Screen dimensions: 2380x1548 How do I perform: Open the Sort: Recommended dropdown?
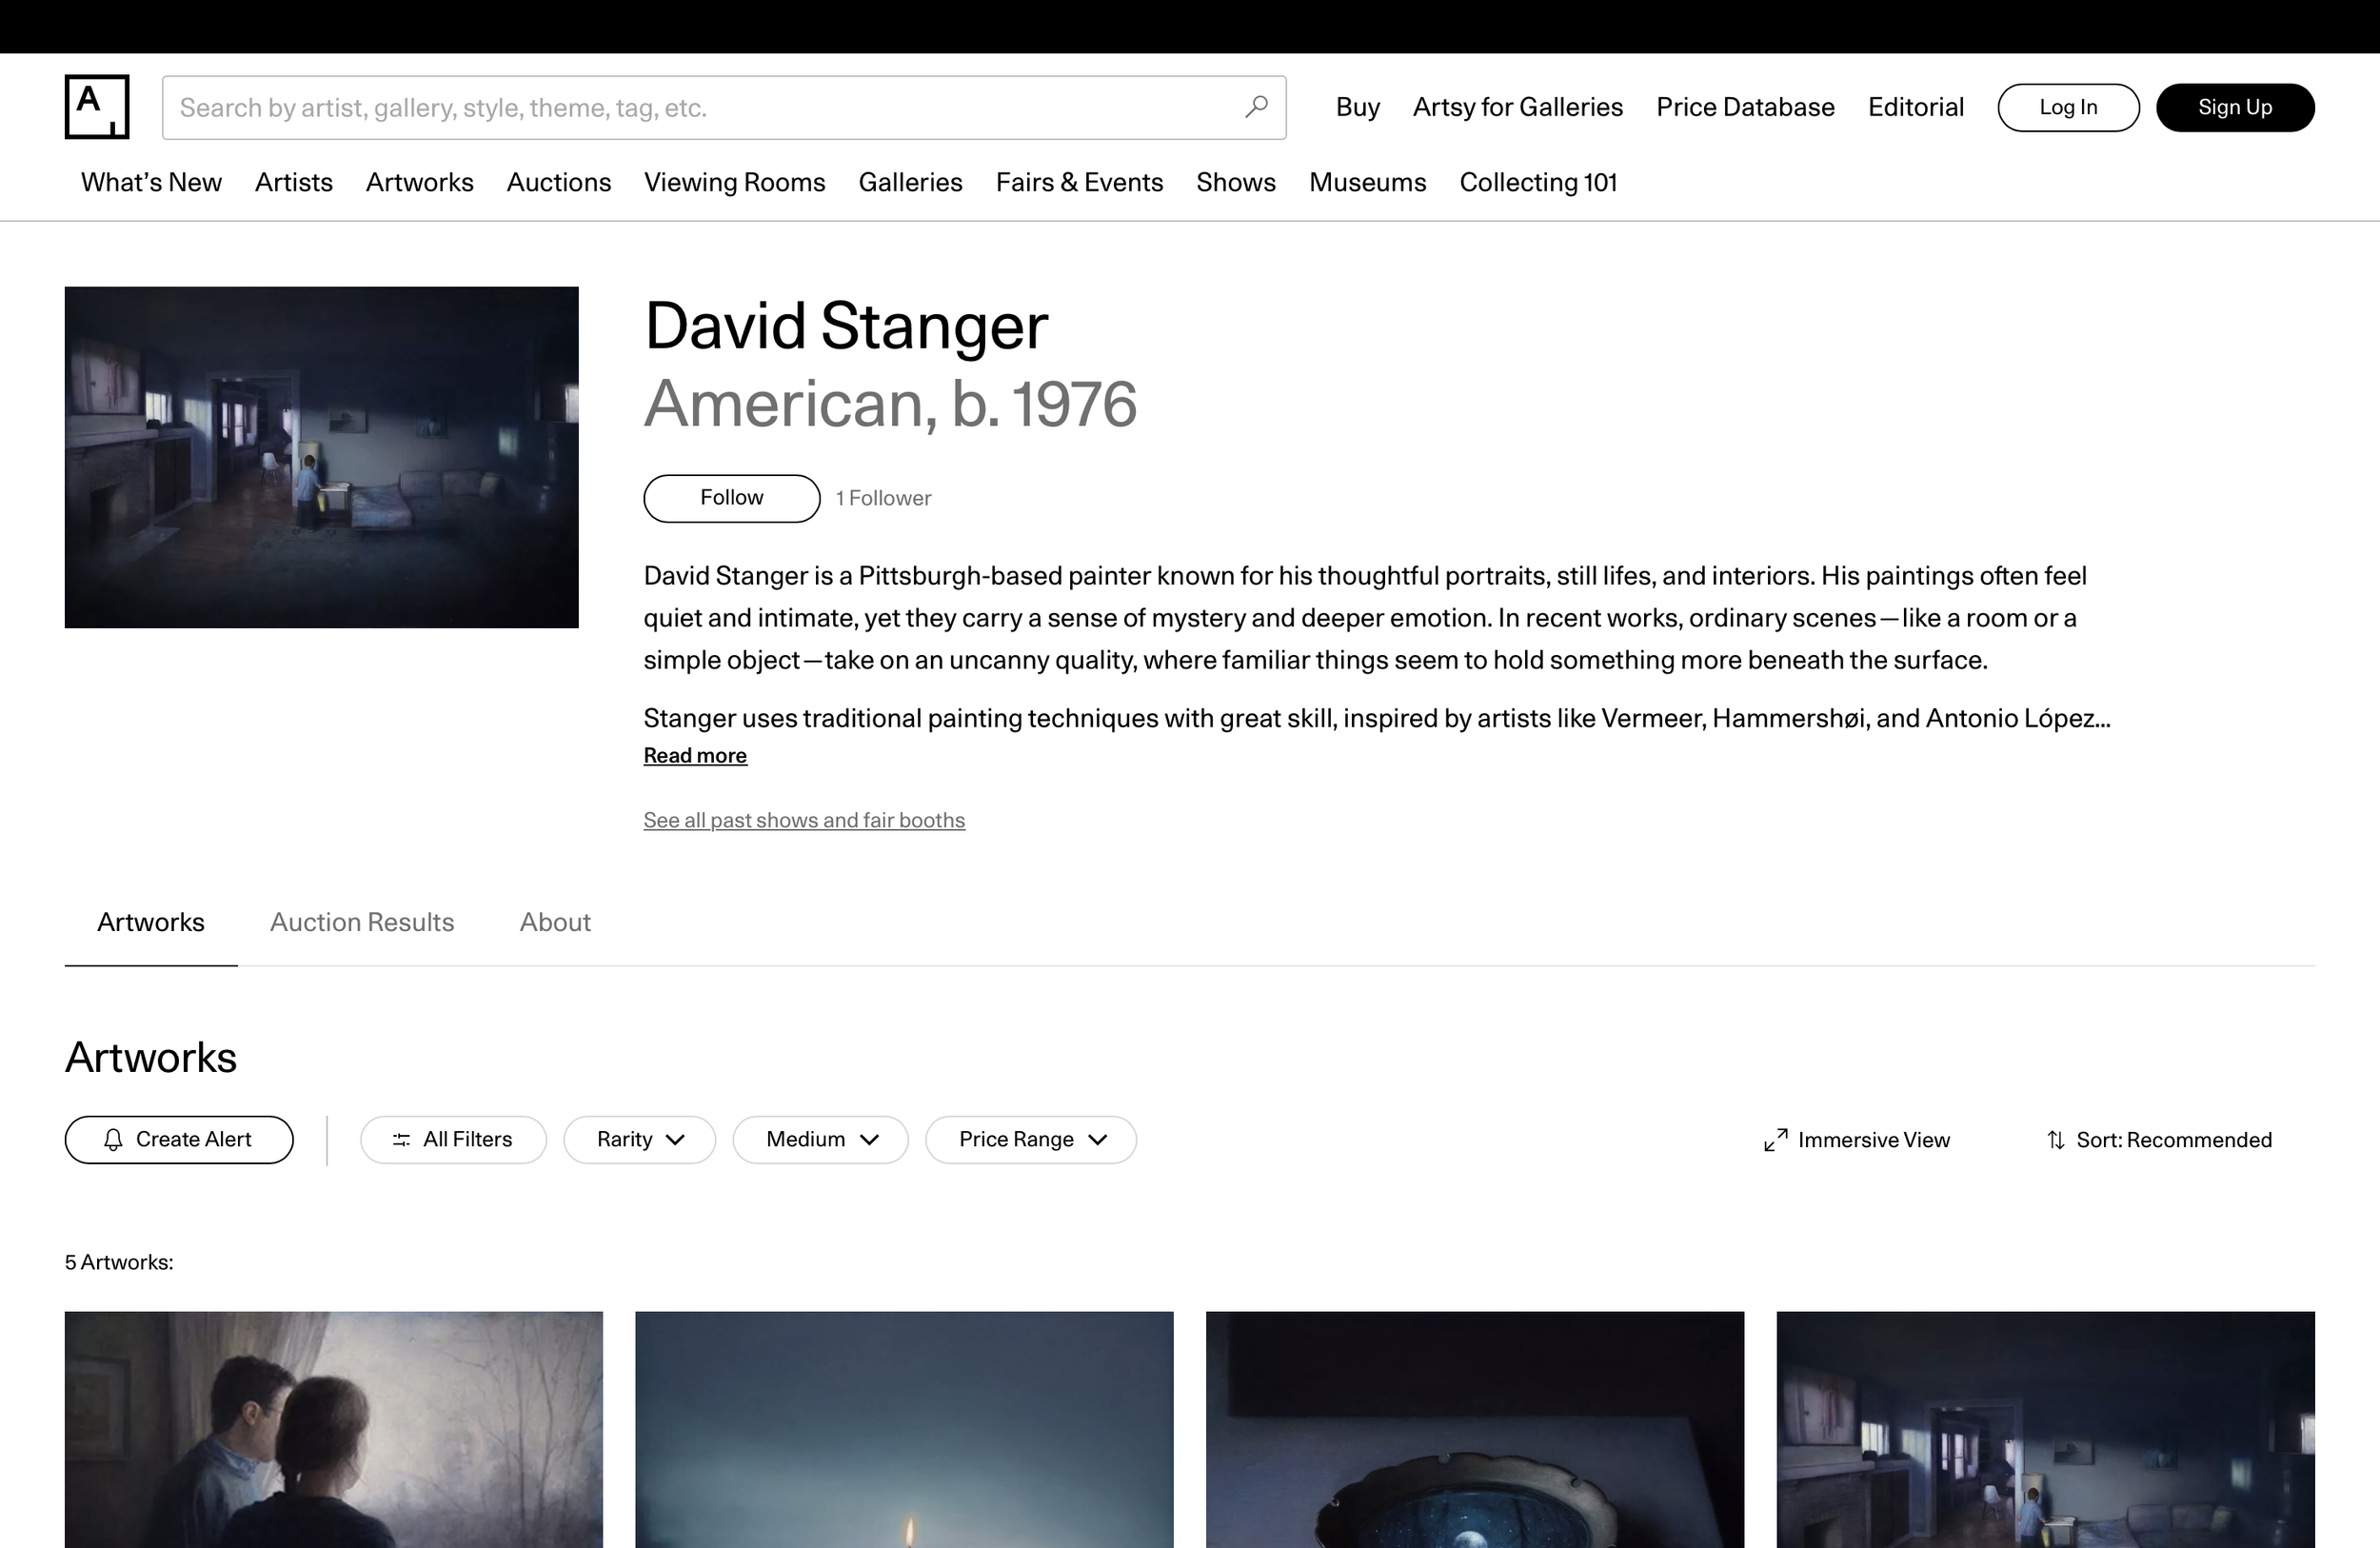pyautogui.click(x=2173, y=1139)
